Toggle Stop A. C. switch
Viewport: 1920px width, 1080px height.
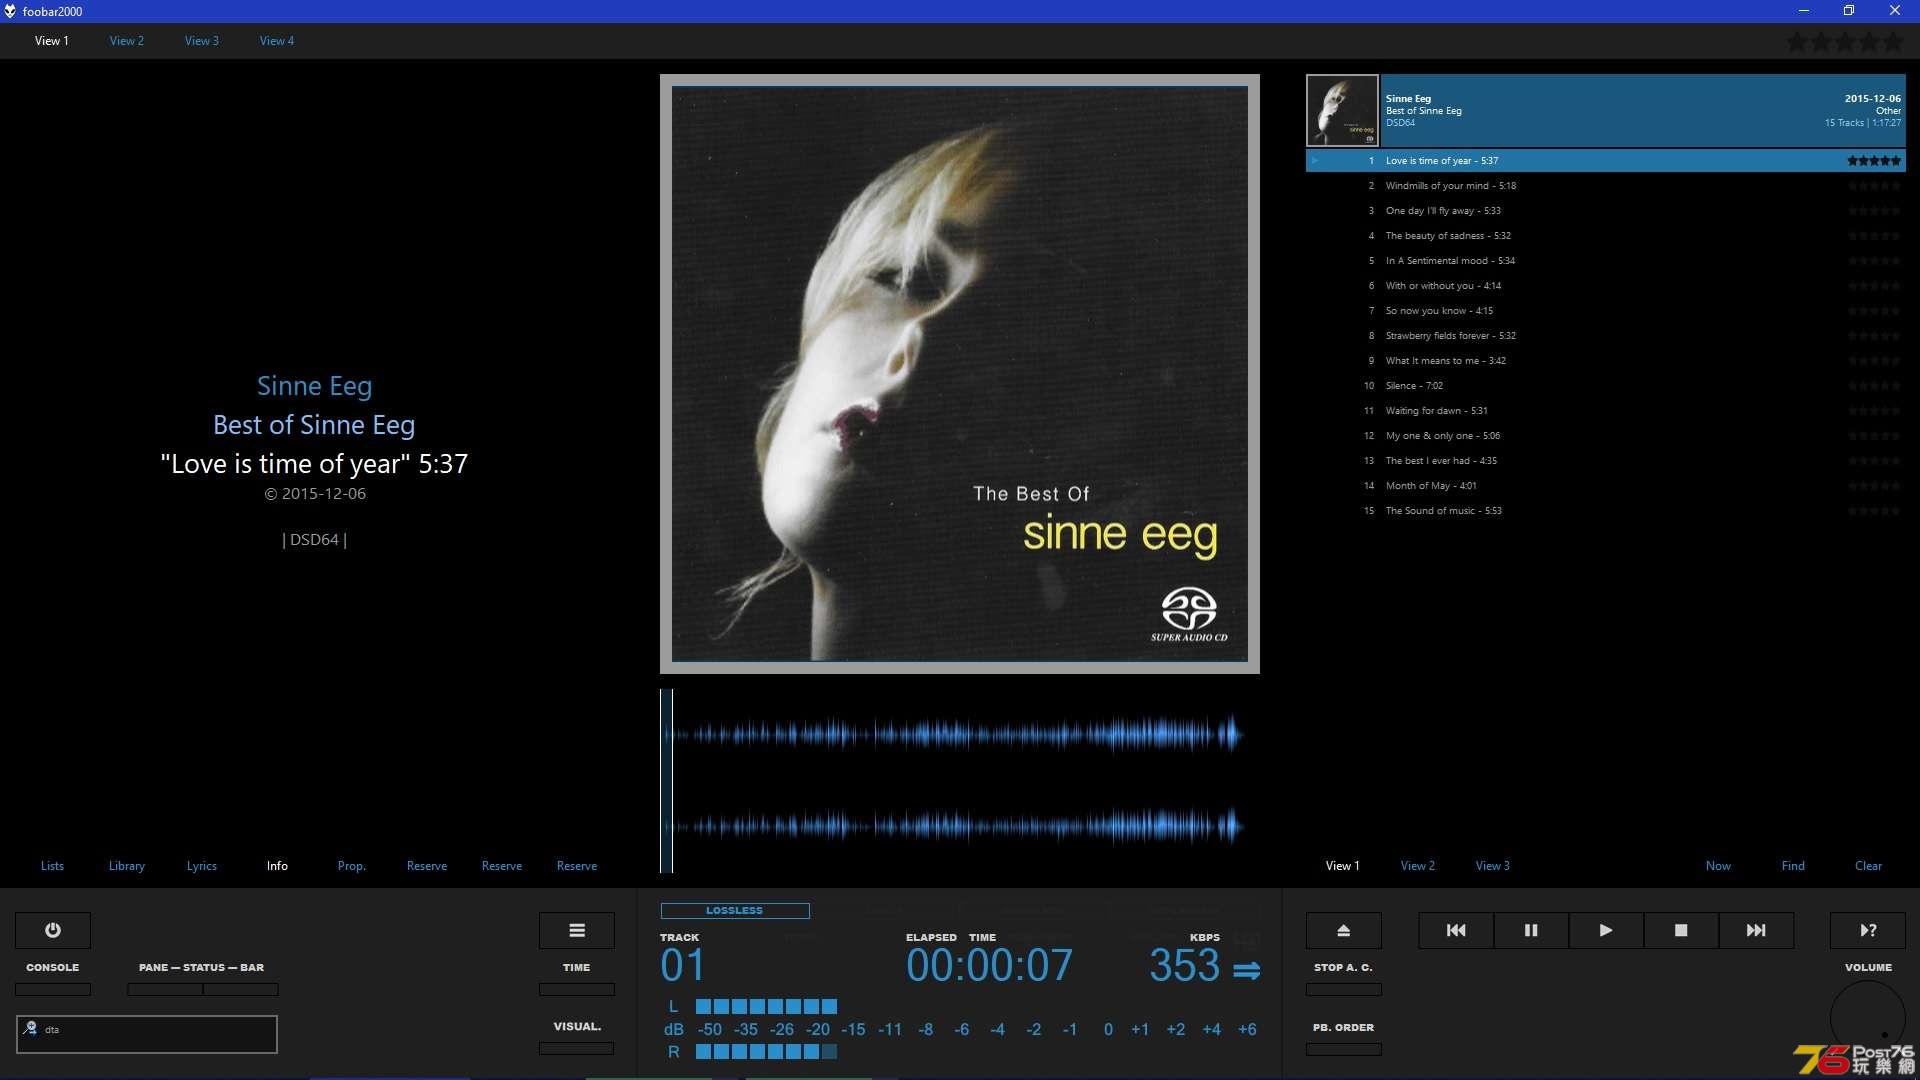pyautogui.click(x=1344, y=989)
